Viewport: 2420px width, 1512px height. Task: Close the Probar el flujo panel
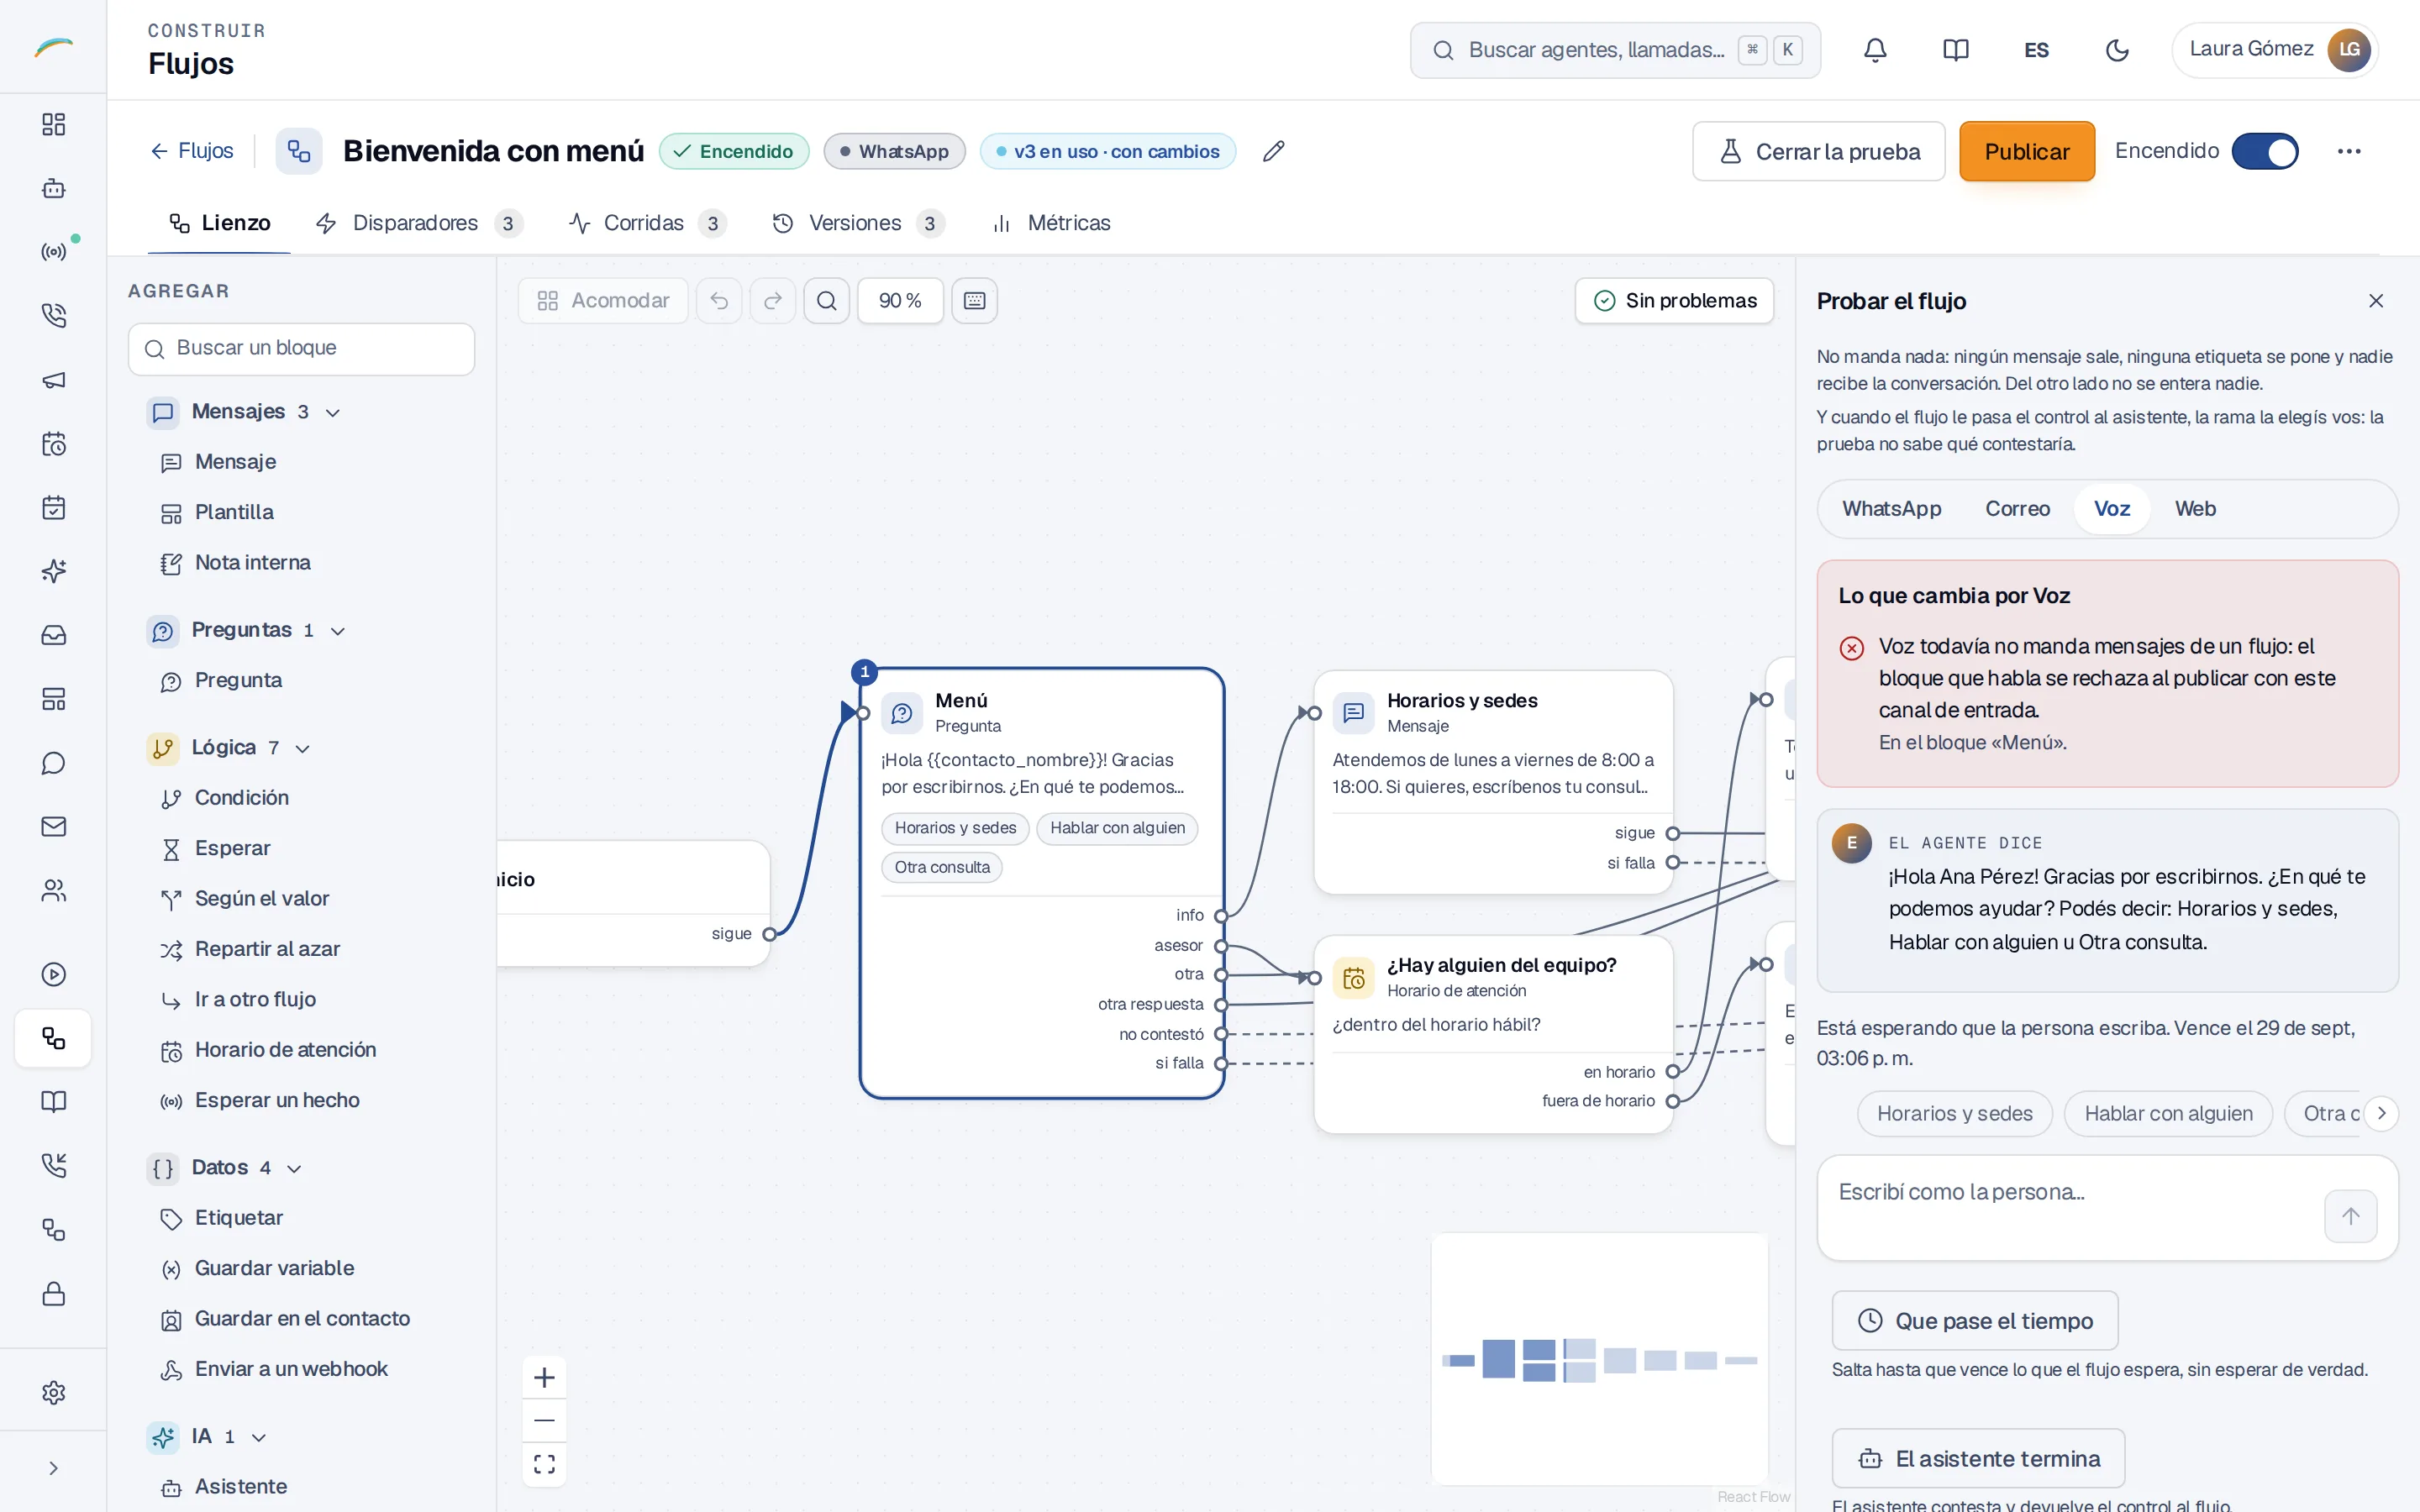[2376, 301]
